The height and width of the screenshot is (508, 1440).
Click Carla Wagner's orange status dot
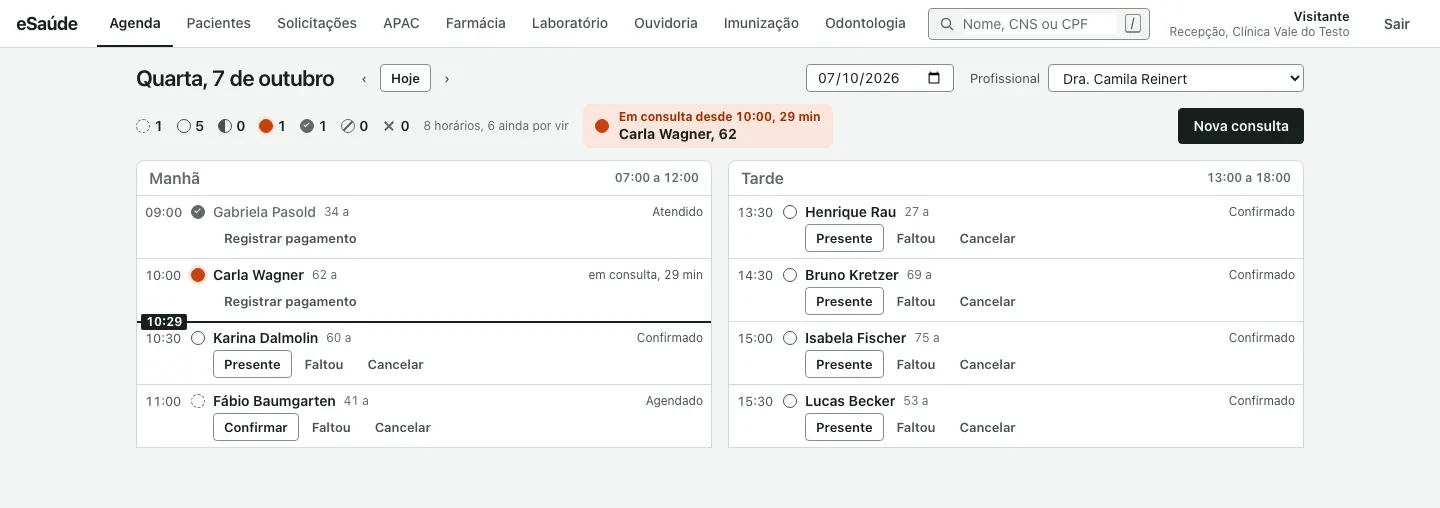(x=198, y=275)
